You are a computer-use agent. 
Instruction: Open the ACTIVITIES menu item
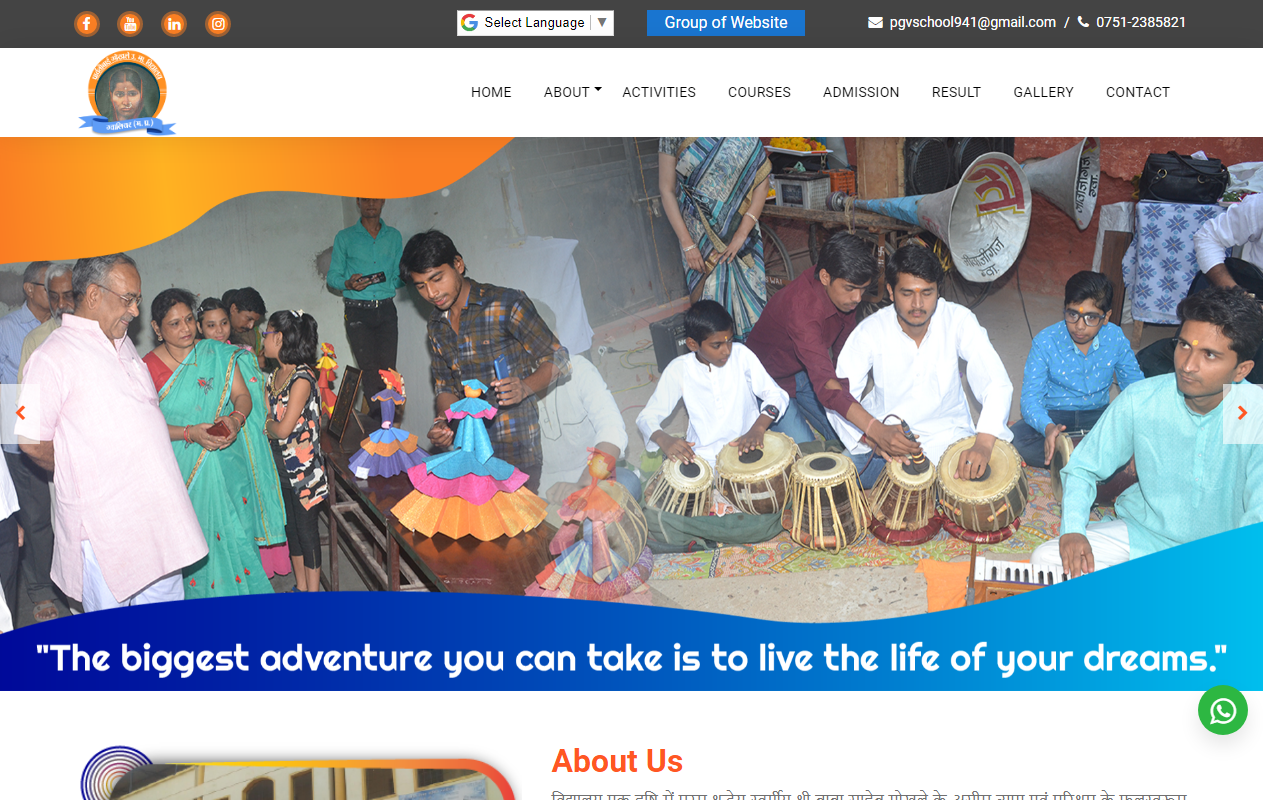click(659, 92)
